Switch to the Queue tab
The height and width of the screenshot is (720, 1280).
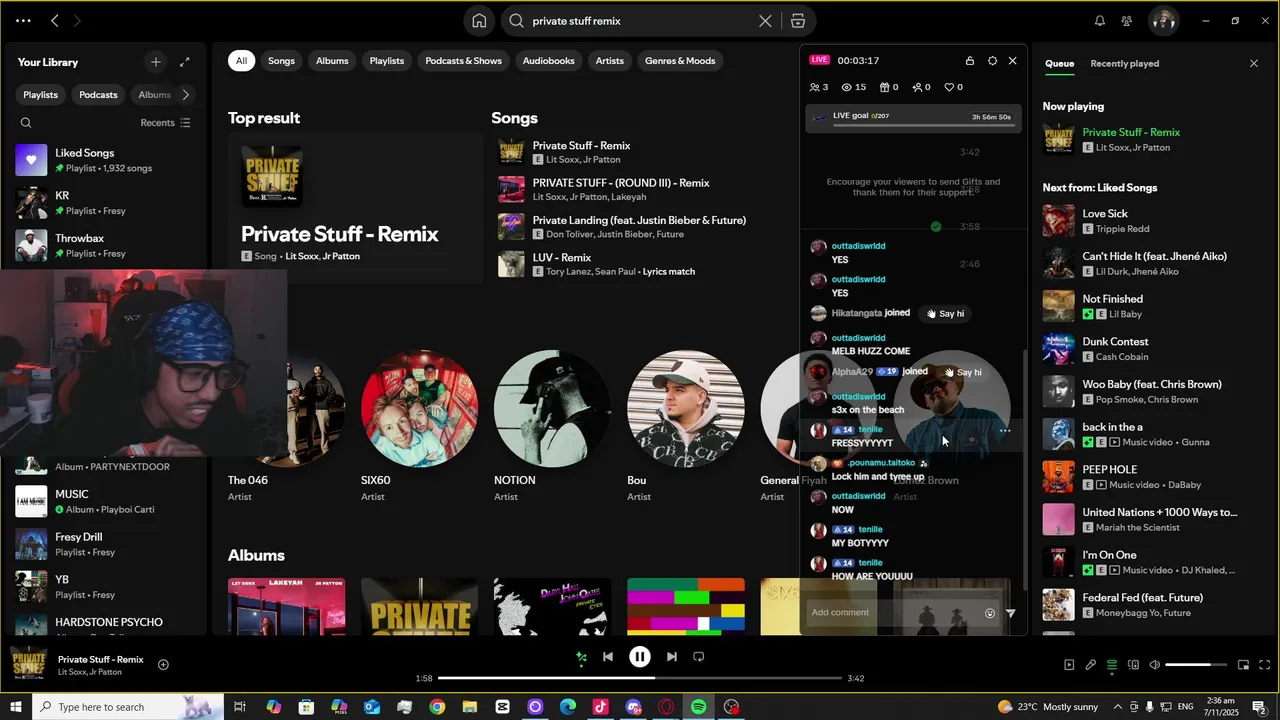[1059, 64]
